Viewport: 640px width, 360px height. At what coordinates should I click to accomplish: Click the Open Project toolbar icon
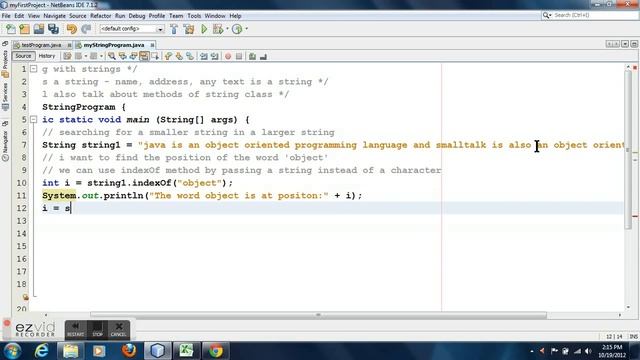pyautogui.click(x=39, y=29)
